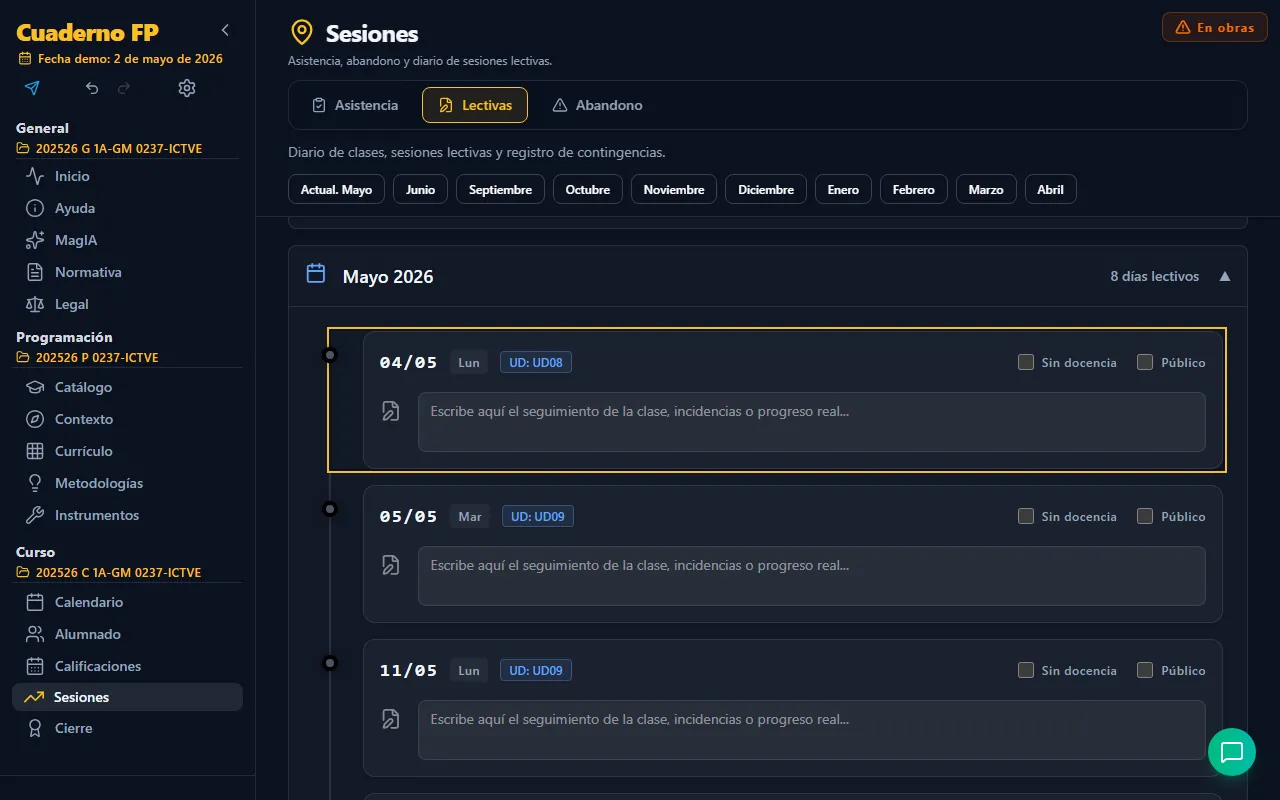The image size is (1280, 800).
Task: Jump to the Septiembre month button
Action: (x=500, y=189)
